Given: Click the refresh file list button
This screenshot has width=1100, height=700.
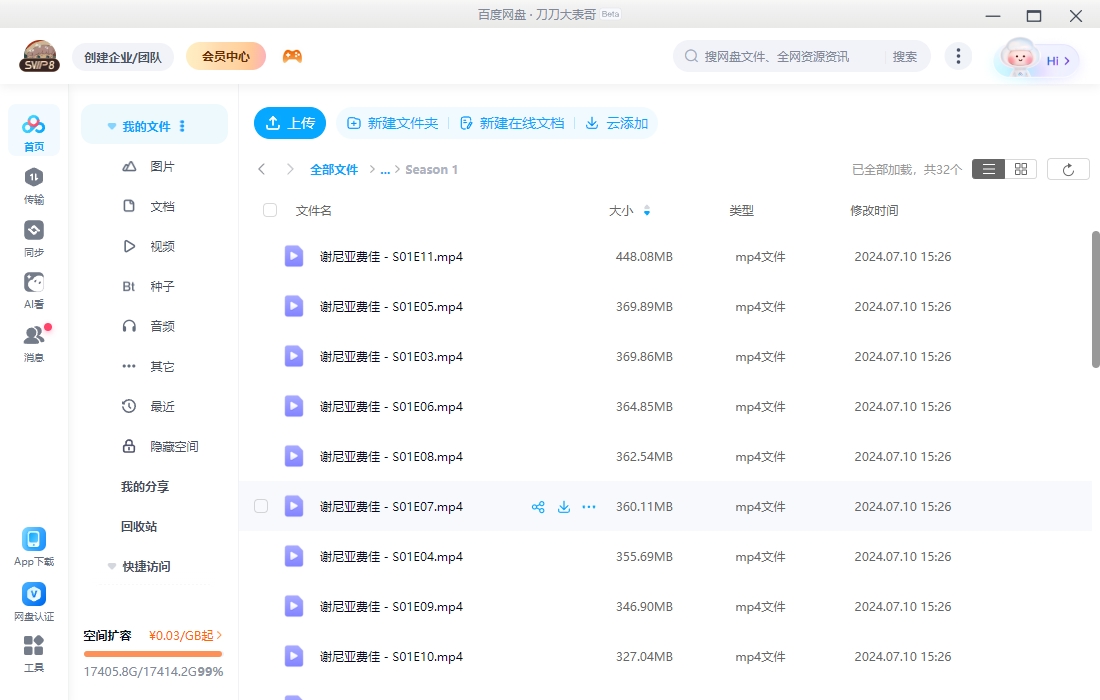Looking at the screenshot, I should click(1068, 169).
